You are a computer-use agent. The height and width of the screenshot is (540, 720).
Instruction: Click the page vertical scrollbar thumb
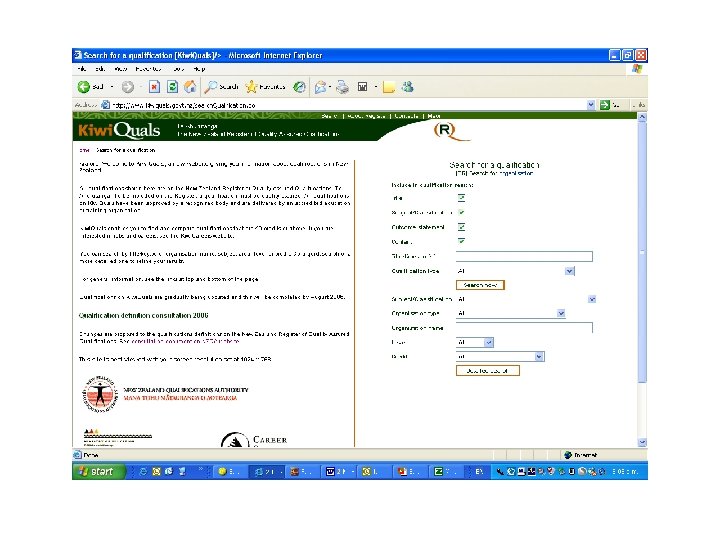642,252
